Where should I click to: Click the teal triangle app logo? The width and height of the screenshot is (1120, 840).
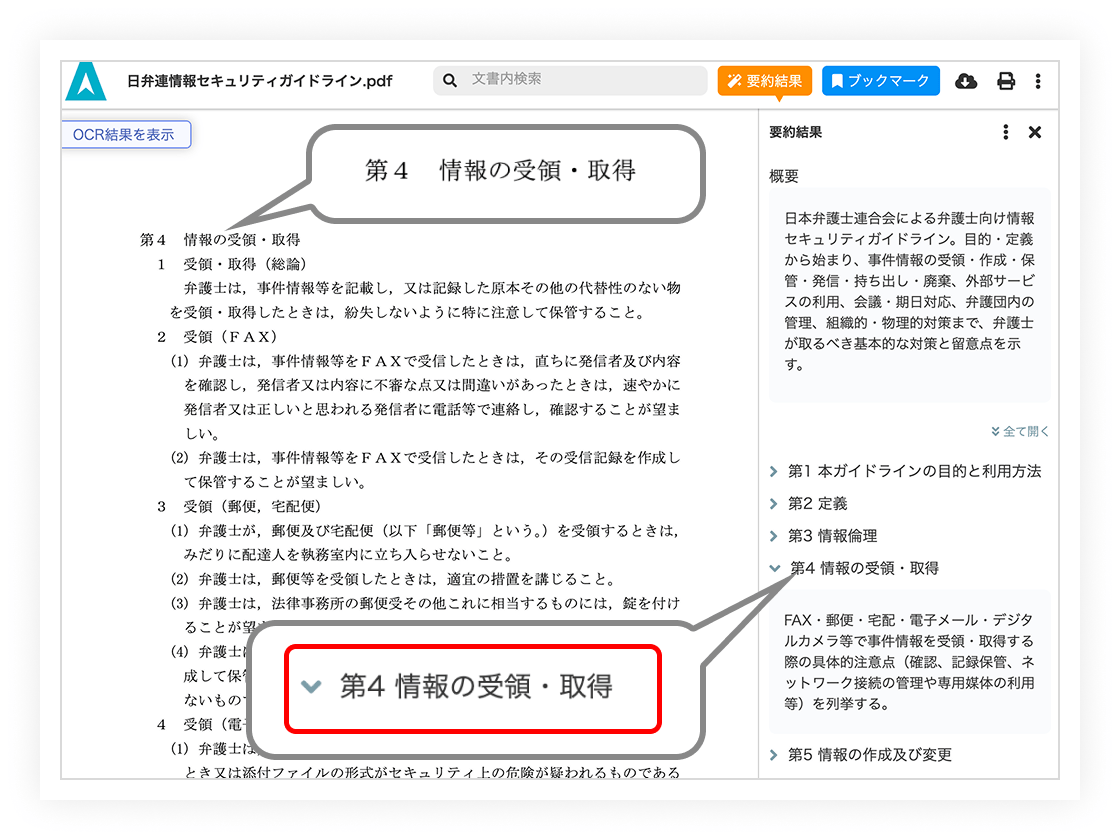coord(86,81)
